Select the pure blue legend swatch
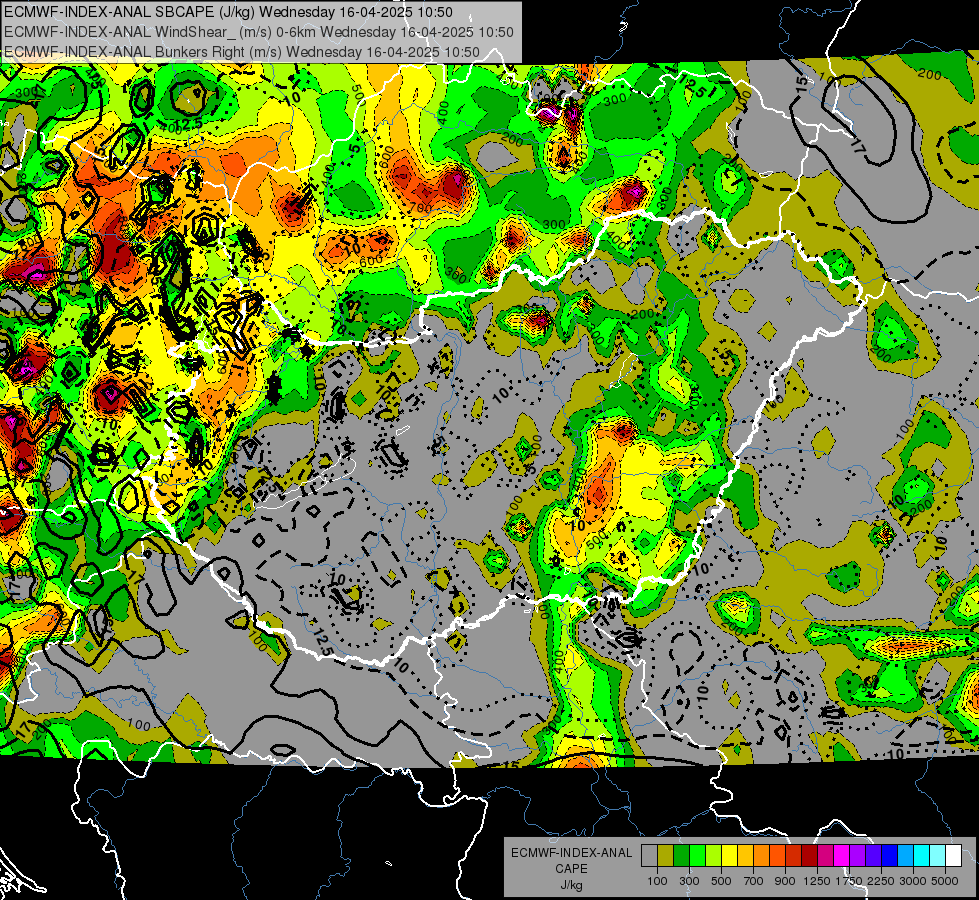 pyautogui.click(x=889, y=856)
